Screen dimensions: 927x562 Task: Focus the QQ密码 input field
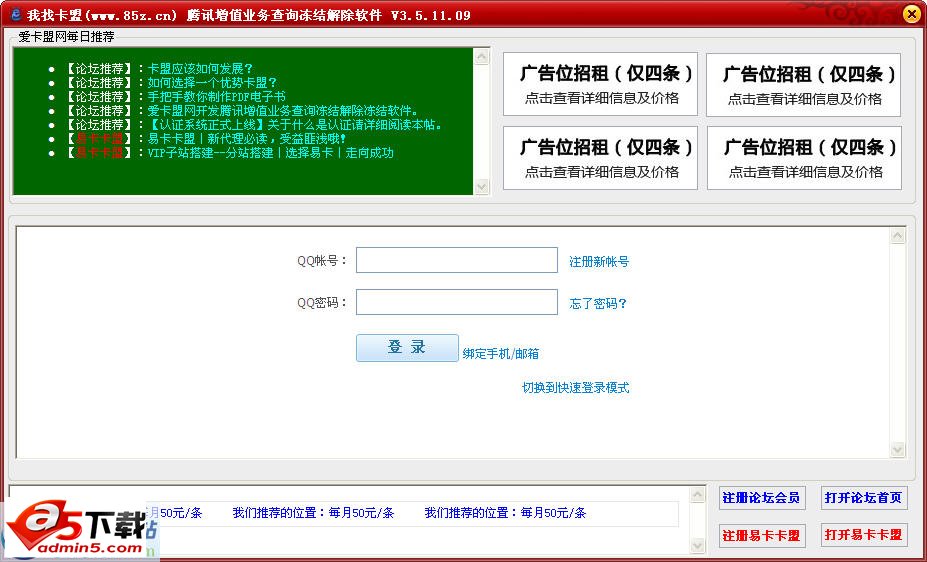[456, 302]
